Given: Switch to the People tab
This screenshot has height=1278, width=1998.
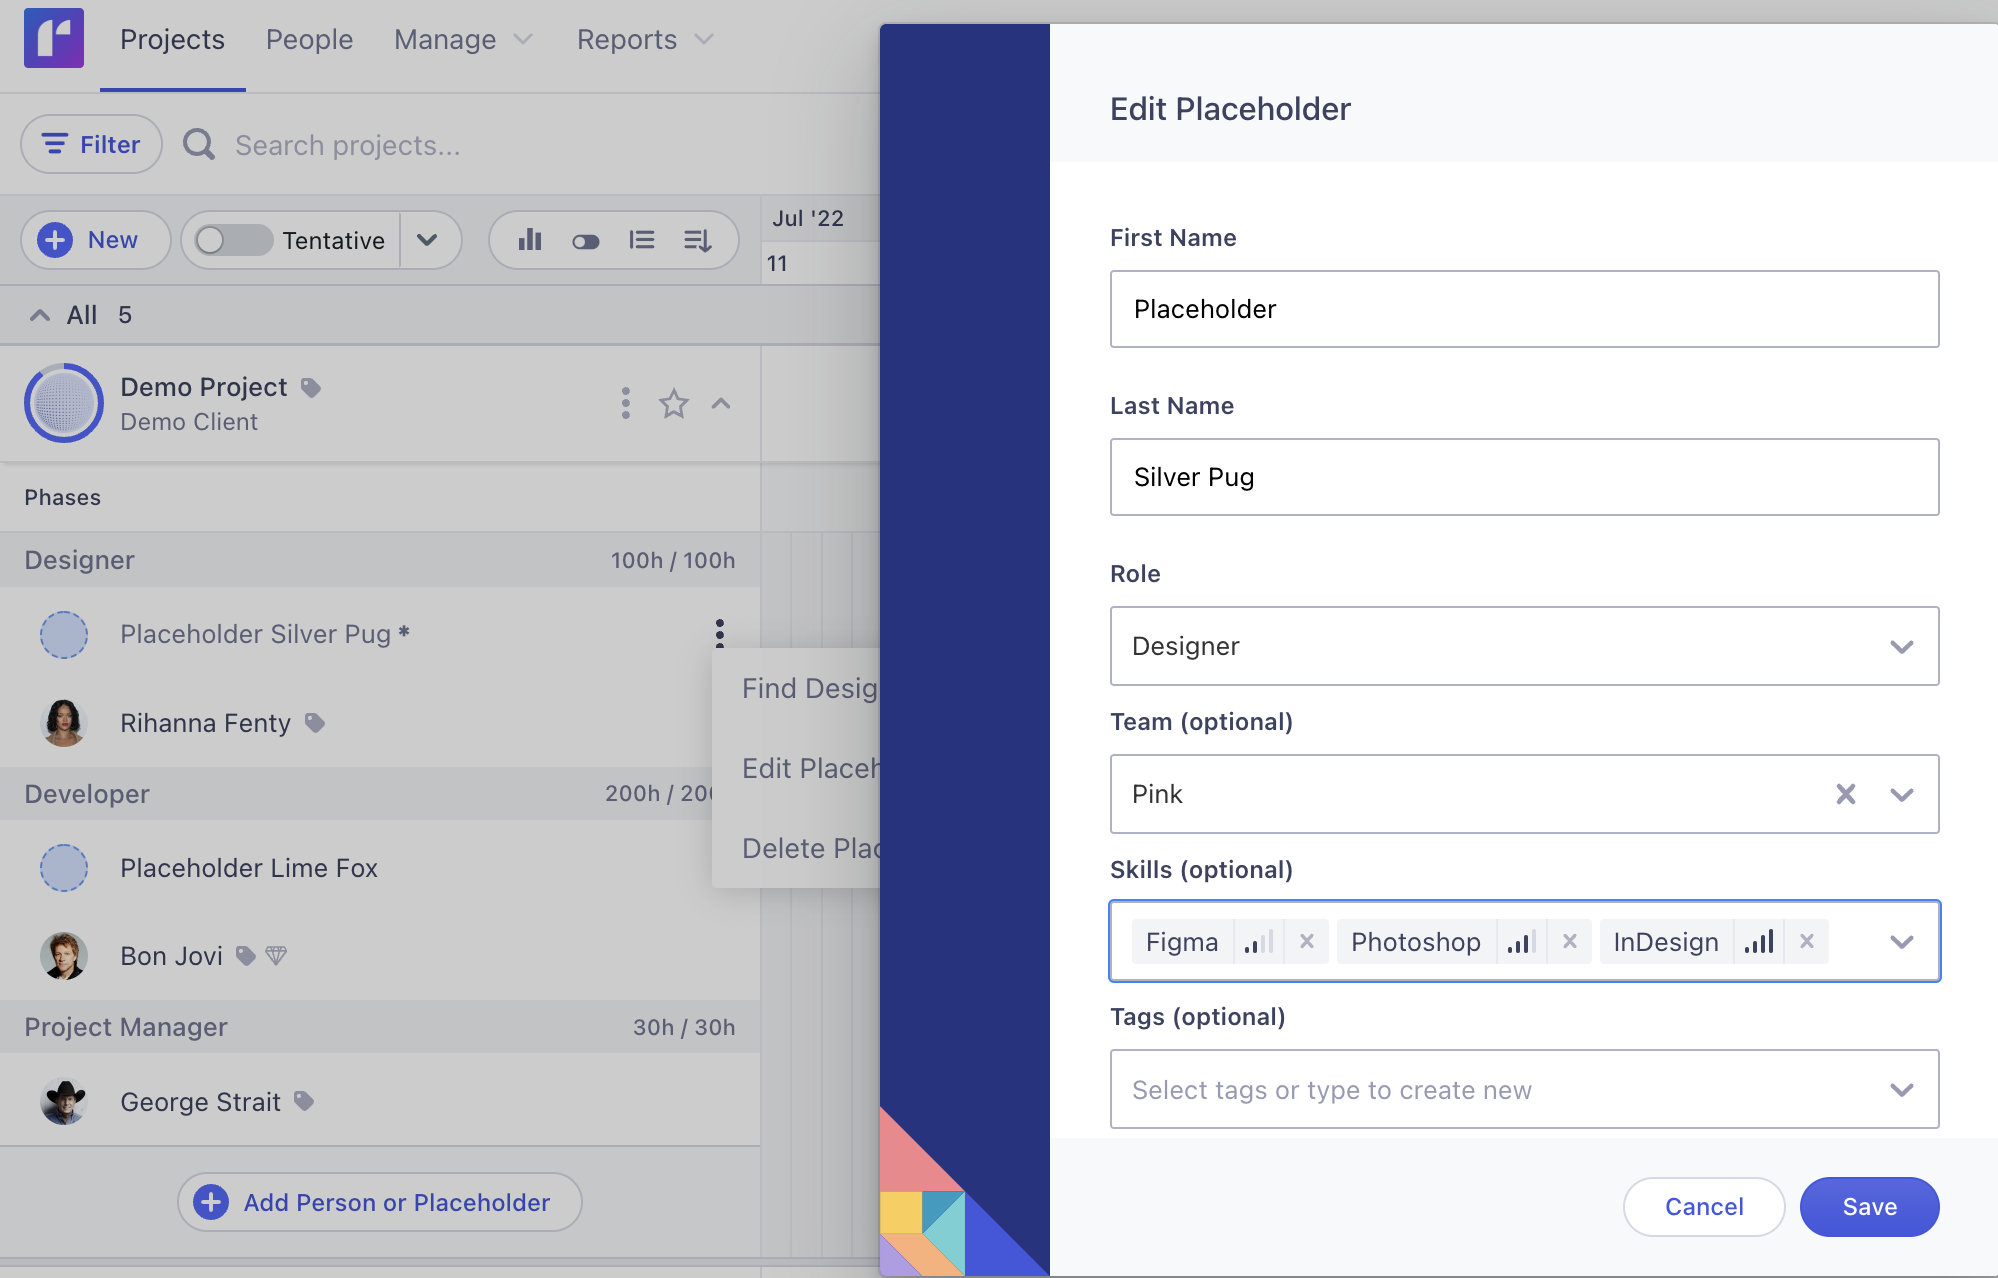Looking at the screenshot, I should click(x=309, y=40).
